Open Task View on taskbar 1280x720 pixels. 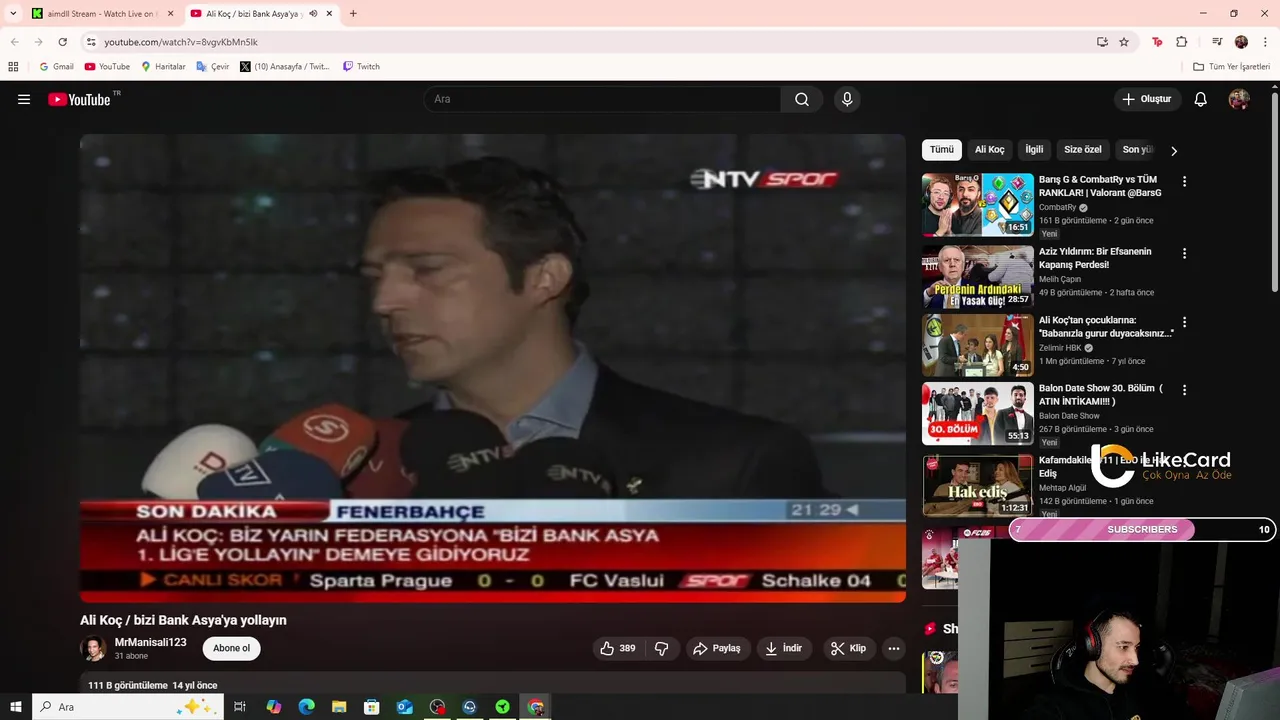(x=240, y=707)
